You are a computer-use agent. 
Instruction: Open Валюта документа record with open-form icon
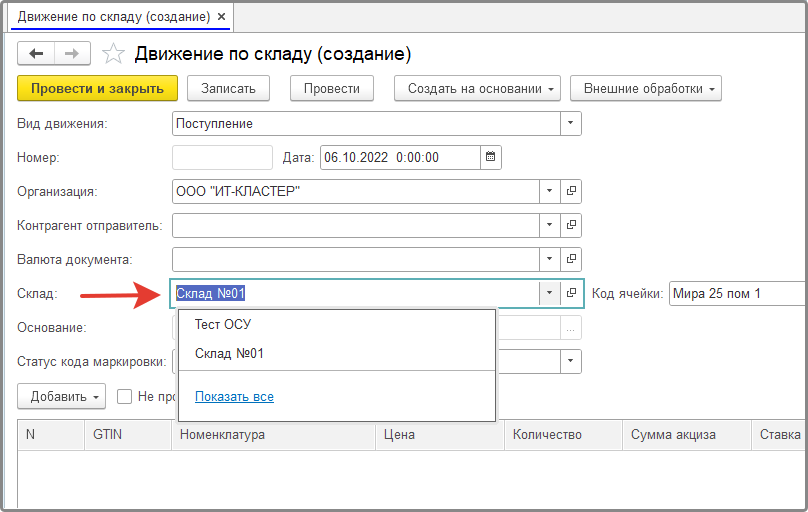point(571,259)
